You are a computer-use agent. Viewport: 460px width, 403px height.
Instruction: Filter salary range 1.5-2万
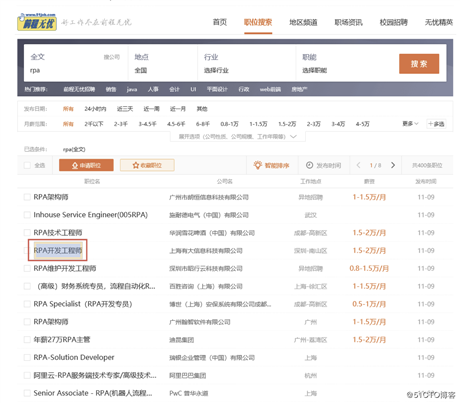point(287,124)
